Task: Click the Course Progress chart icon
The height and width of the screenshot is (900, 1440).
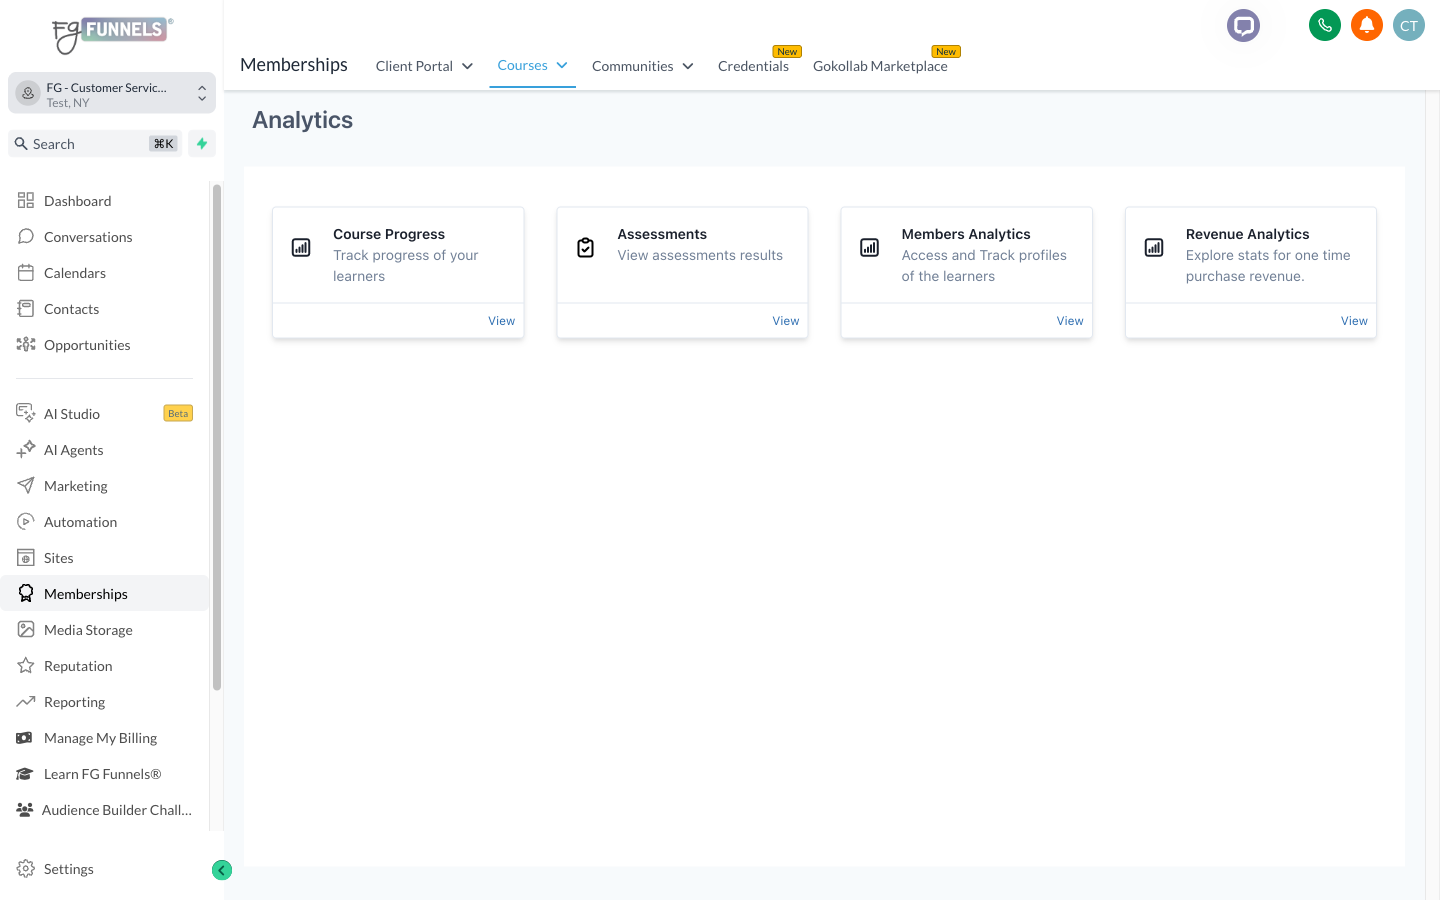Action: pos(301,248)
